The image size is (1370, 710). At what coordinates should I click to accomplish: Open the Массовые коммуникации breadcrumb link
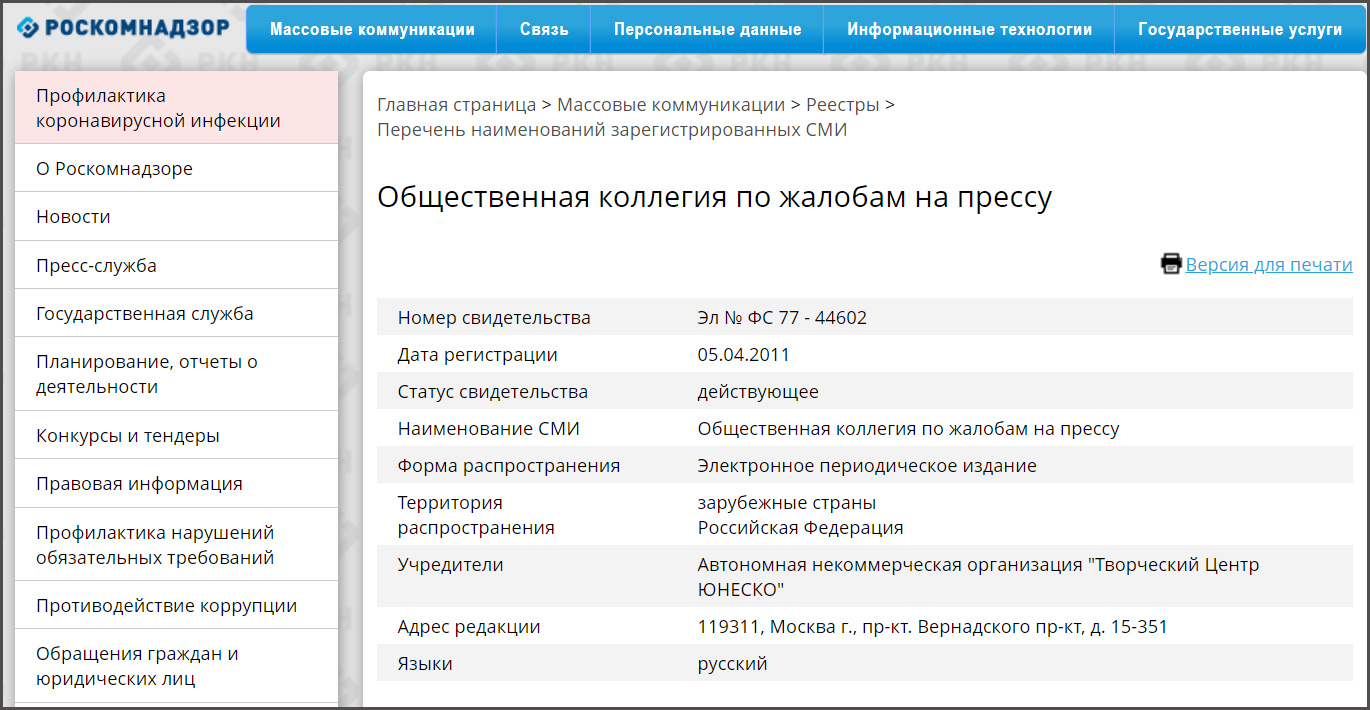pyautogui.click(x=671, y=104)
